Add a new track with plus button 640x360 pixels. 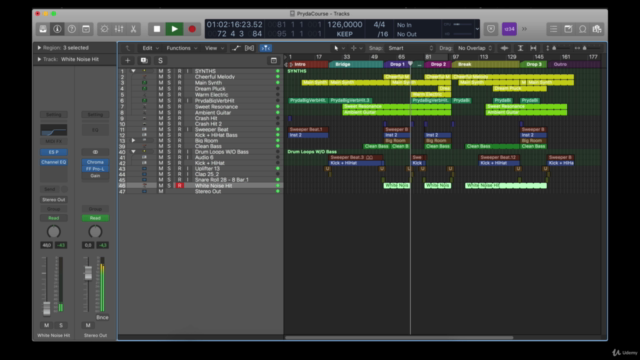click(128, 60)
